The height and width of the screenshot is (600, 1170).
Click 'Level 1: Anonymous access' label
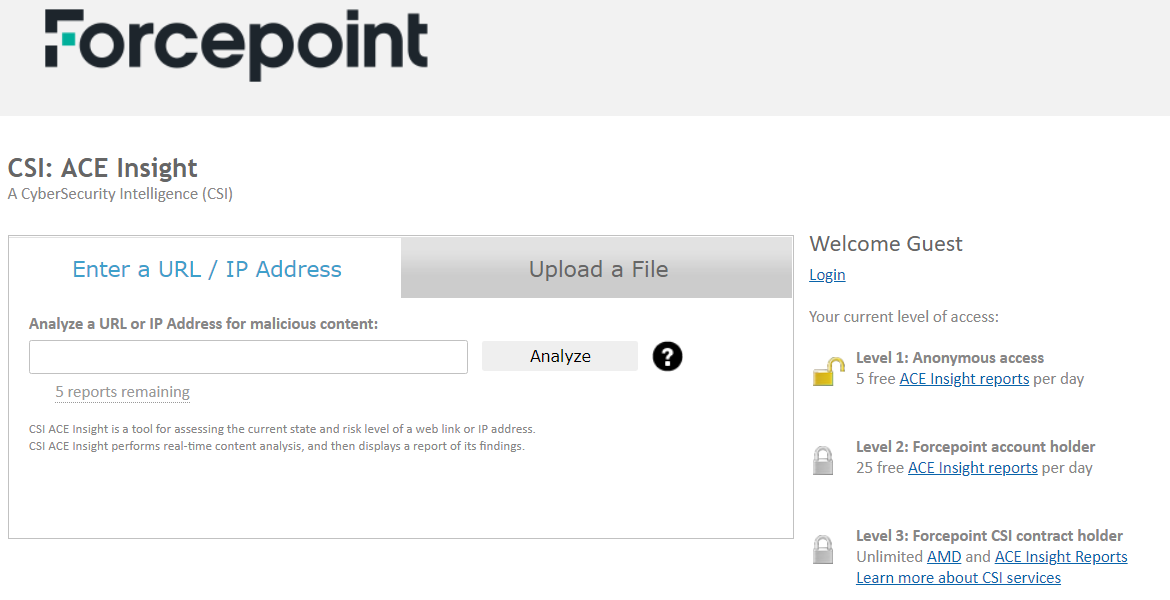950,357
